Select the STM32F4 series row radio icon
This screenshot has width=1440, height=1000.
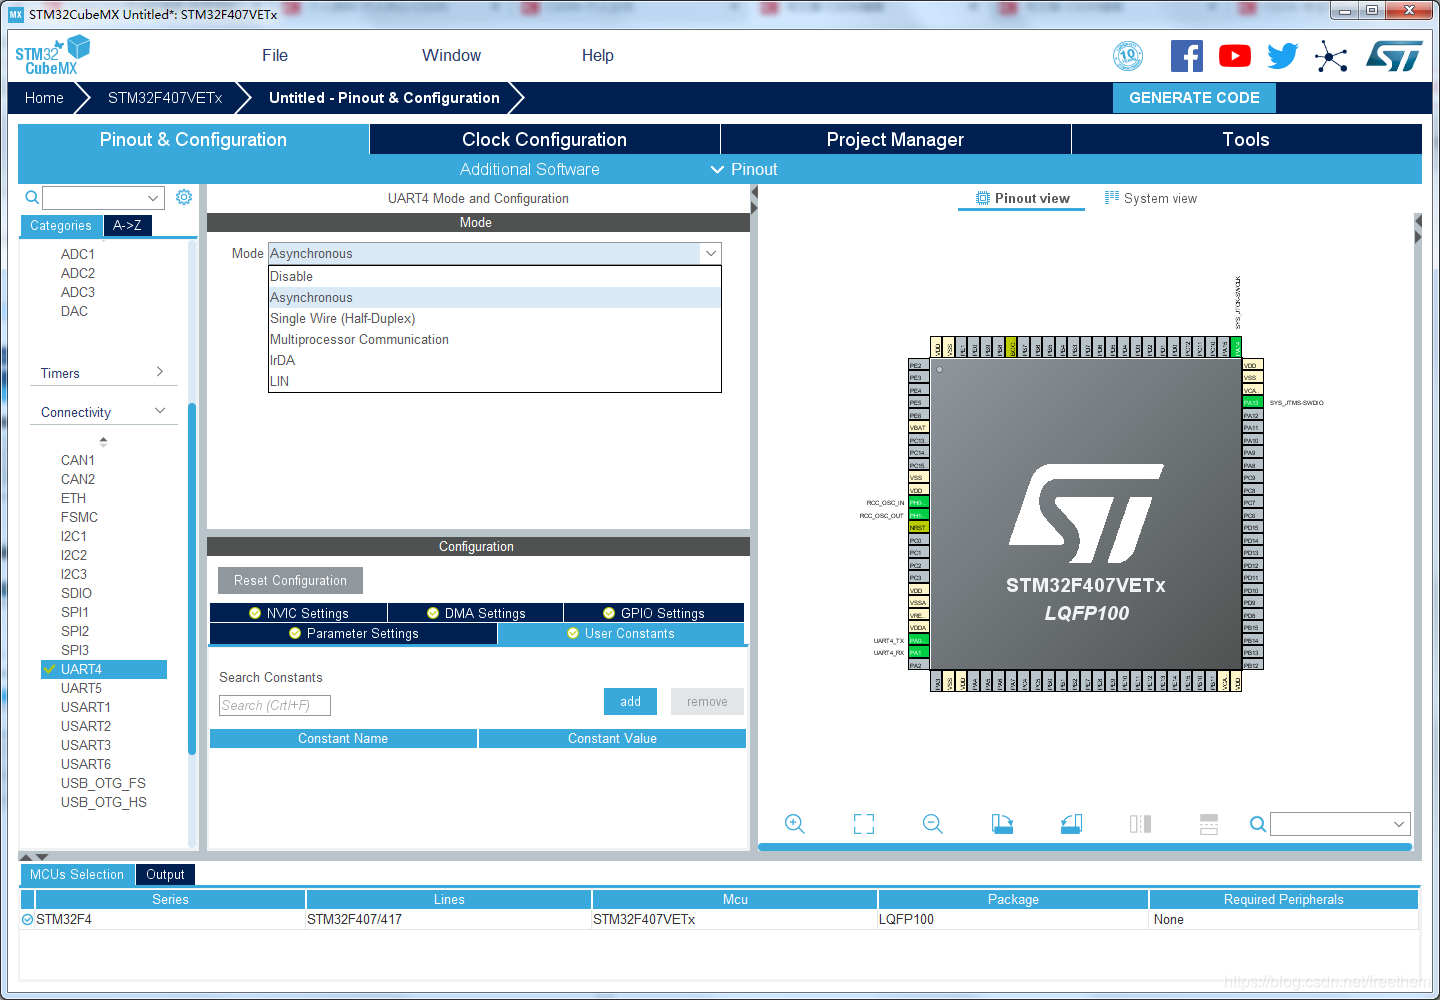[x=28, y=919]
